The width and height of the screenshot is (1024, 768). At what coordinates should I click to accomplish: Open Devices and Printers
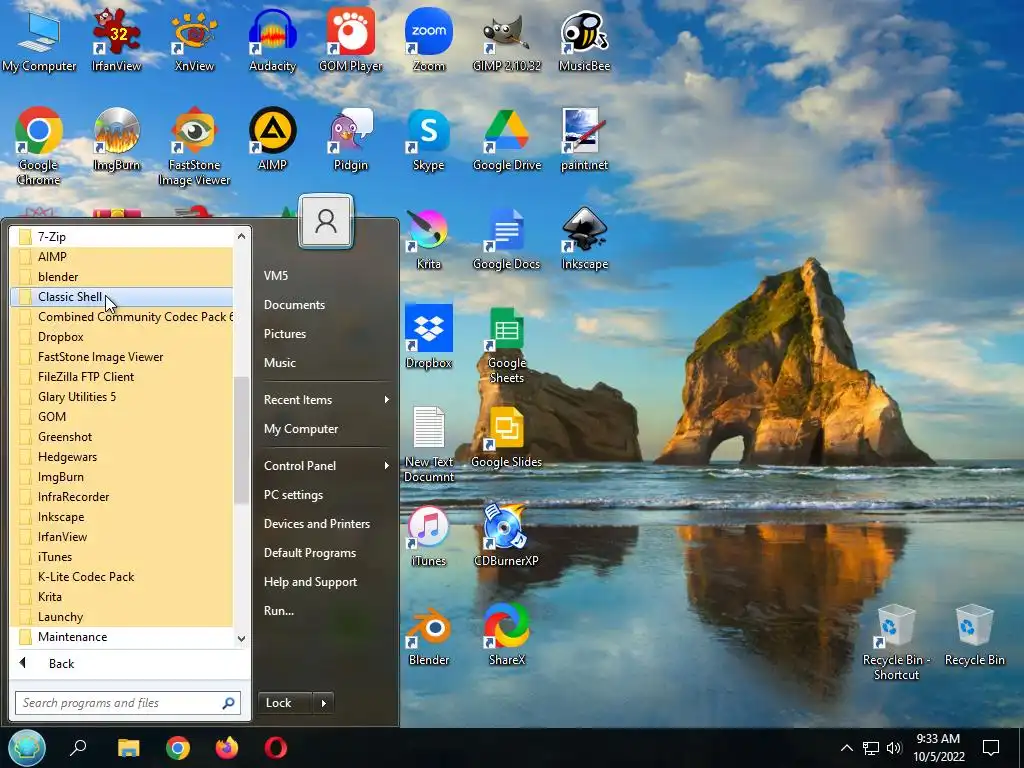click(x=326, y=524)
